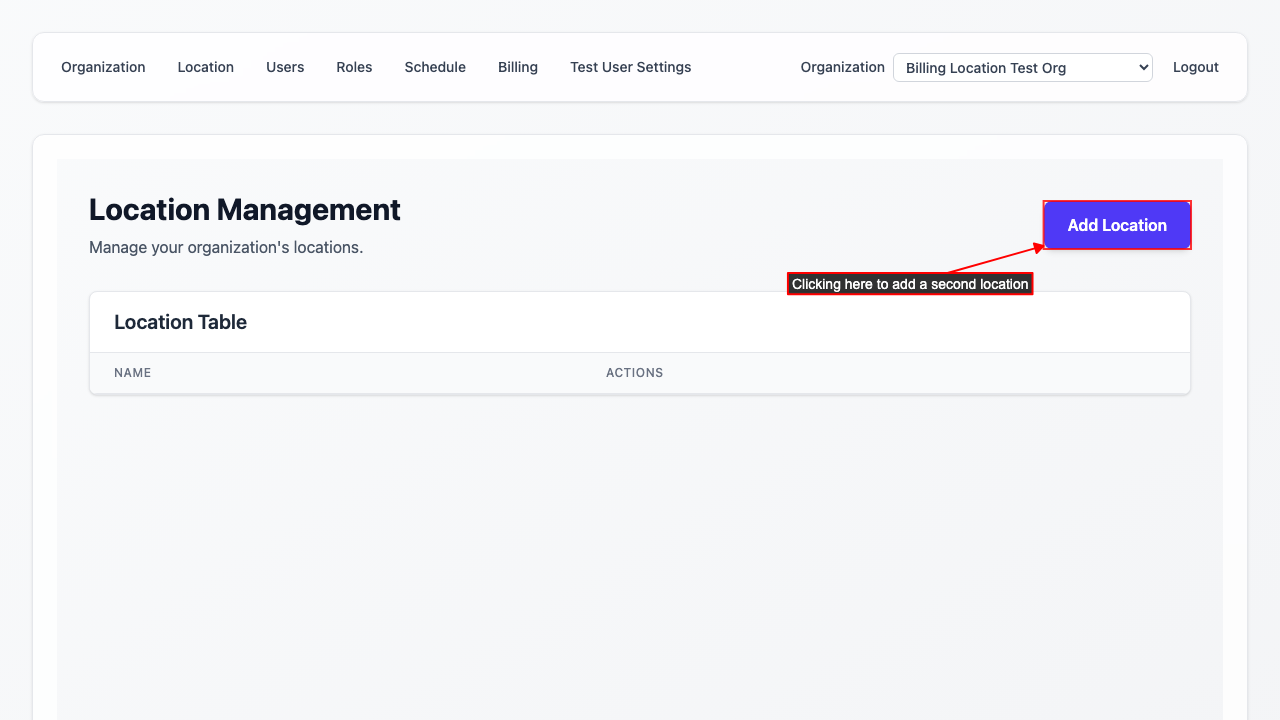Viewport: 1280px width, 720px height.
Task: Click the NAME column header
Action: coord(132,373)
